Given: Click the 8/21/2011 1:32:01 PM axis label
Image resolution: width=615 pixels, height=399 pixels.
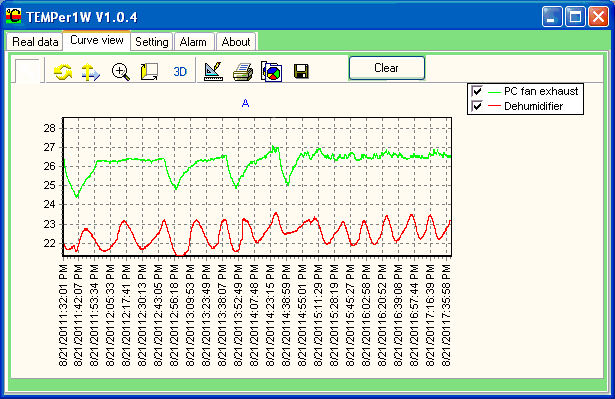Looking at the screenshot, I should coord(63,315).
